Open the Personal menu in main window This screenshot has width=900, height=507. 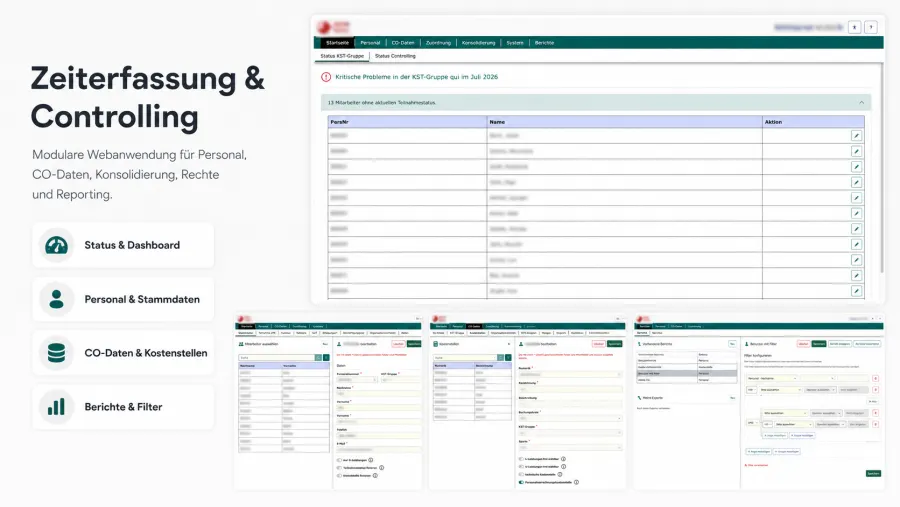(x=370, y=42)
